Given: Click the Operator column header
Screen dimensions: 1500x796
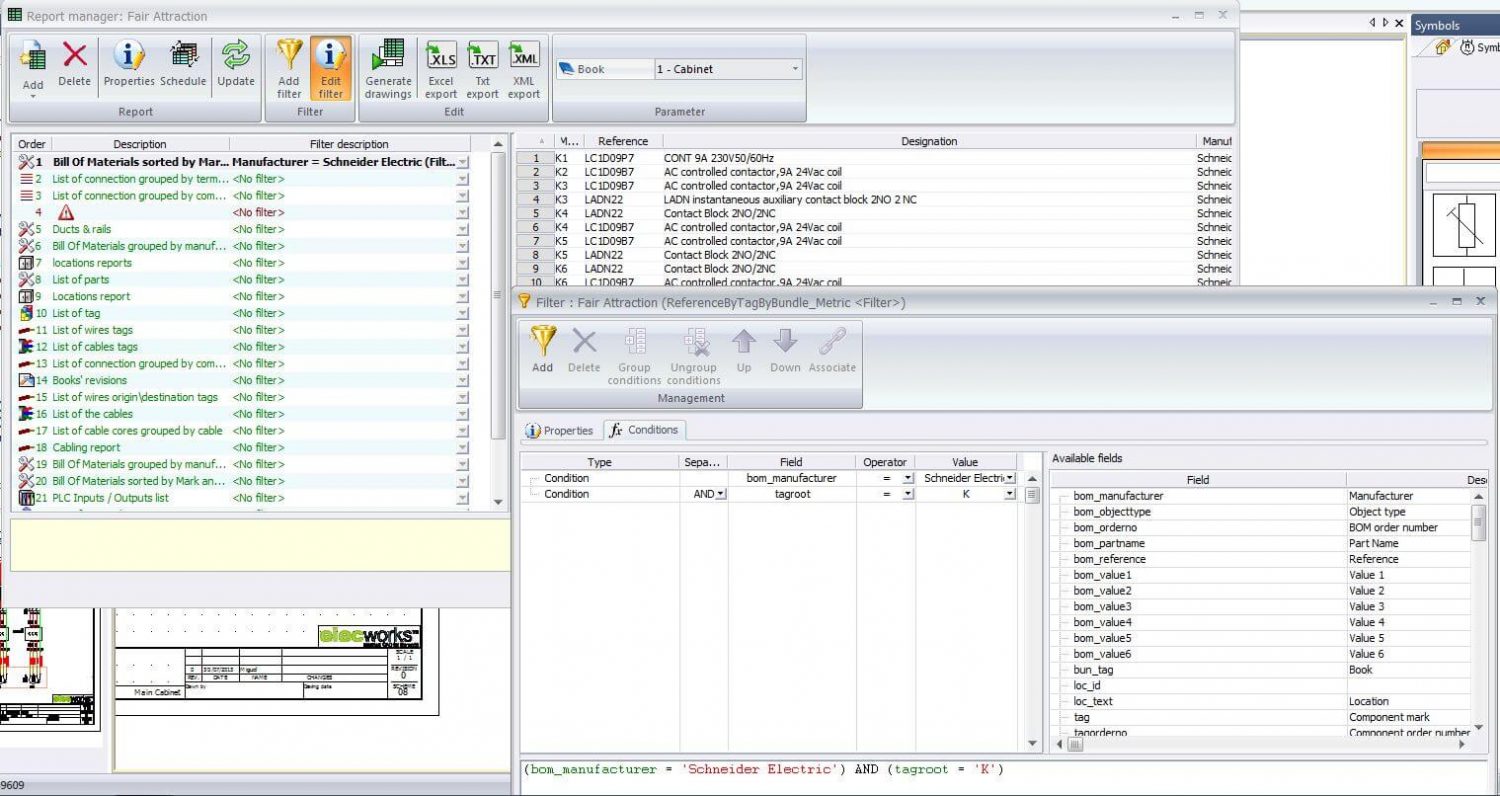Looking at the screenshot, I should [885, 462].
